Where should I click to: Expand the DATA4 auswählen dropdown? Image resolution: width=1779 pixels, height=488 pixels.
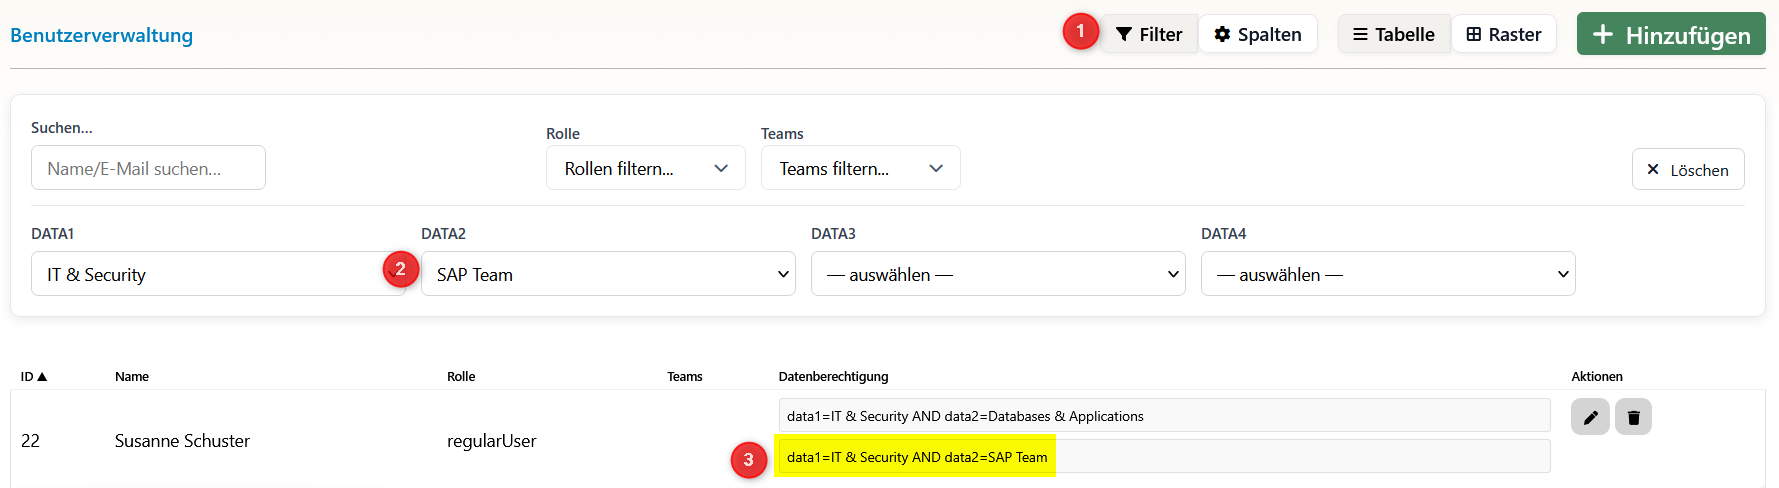point(1387,274)
